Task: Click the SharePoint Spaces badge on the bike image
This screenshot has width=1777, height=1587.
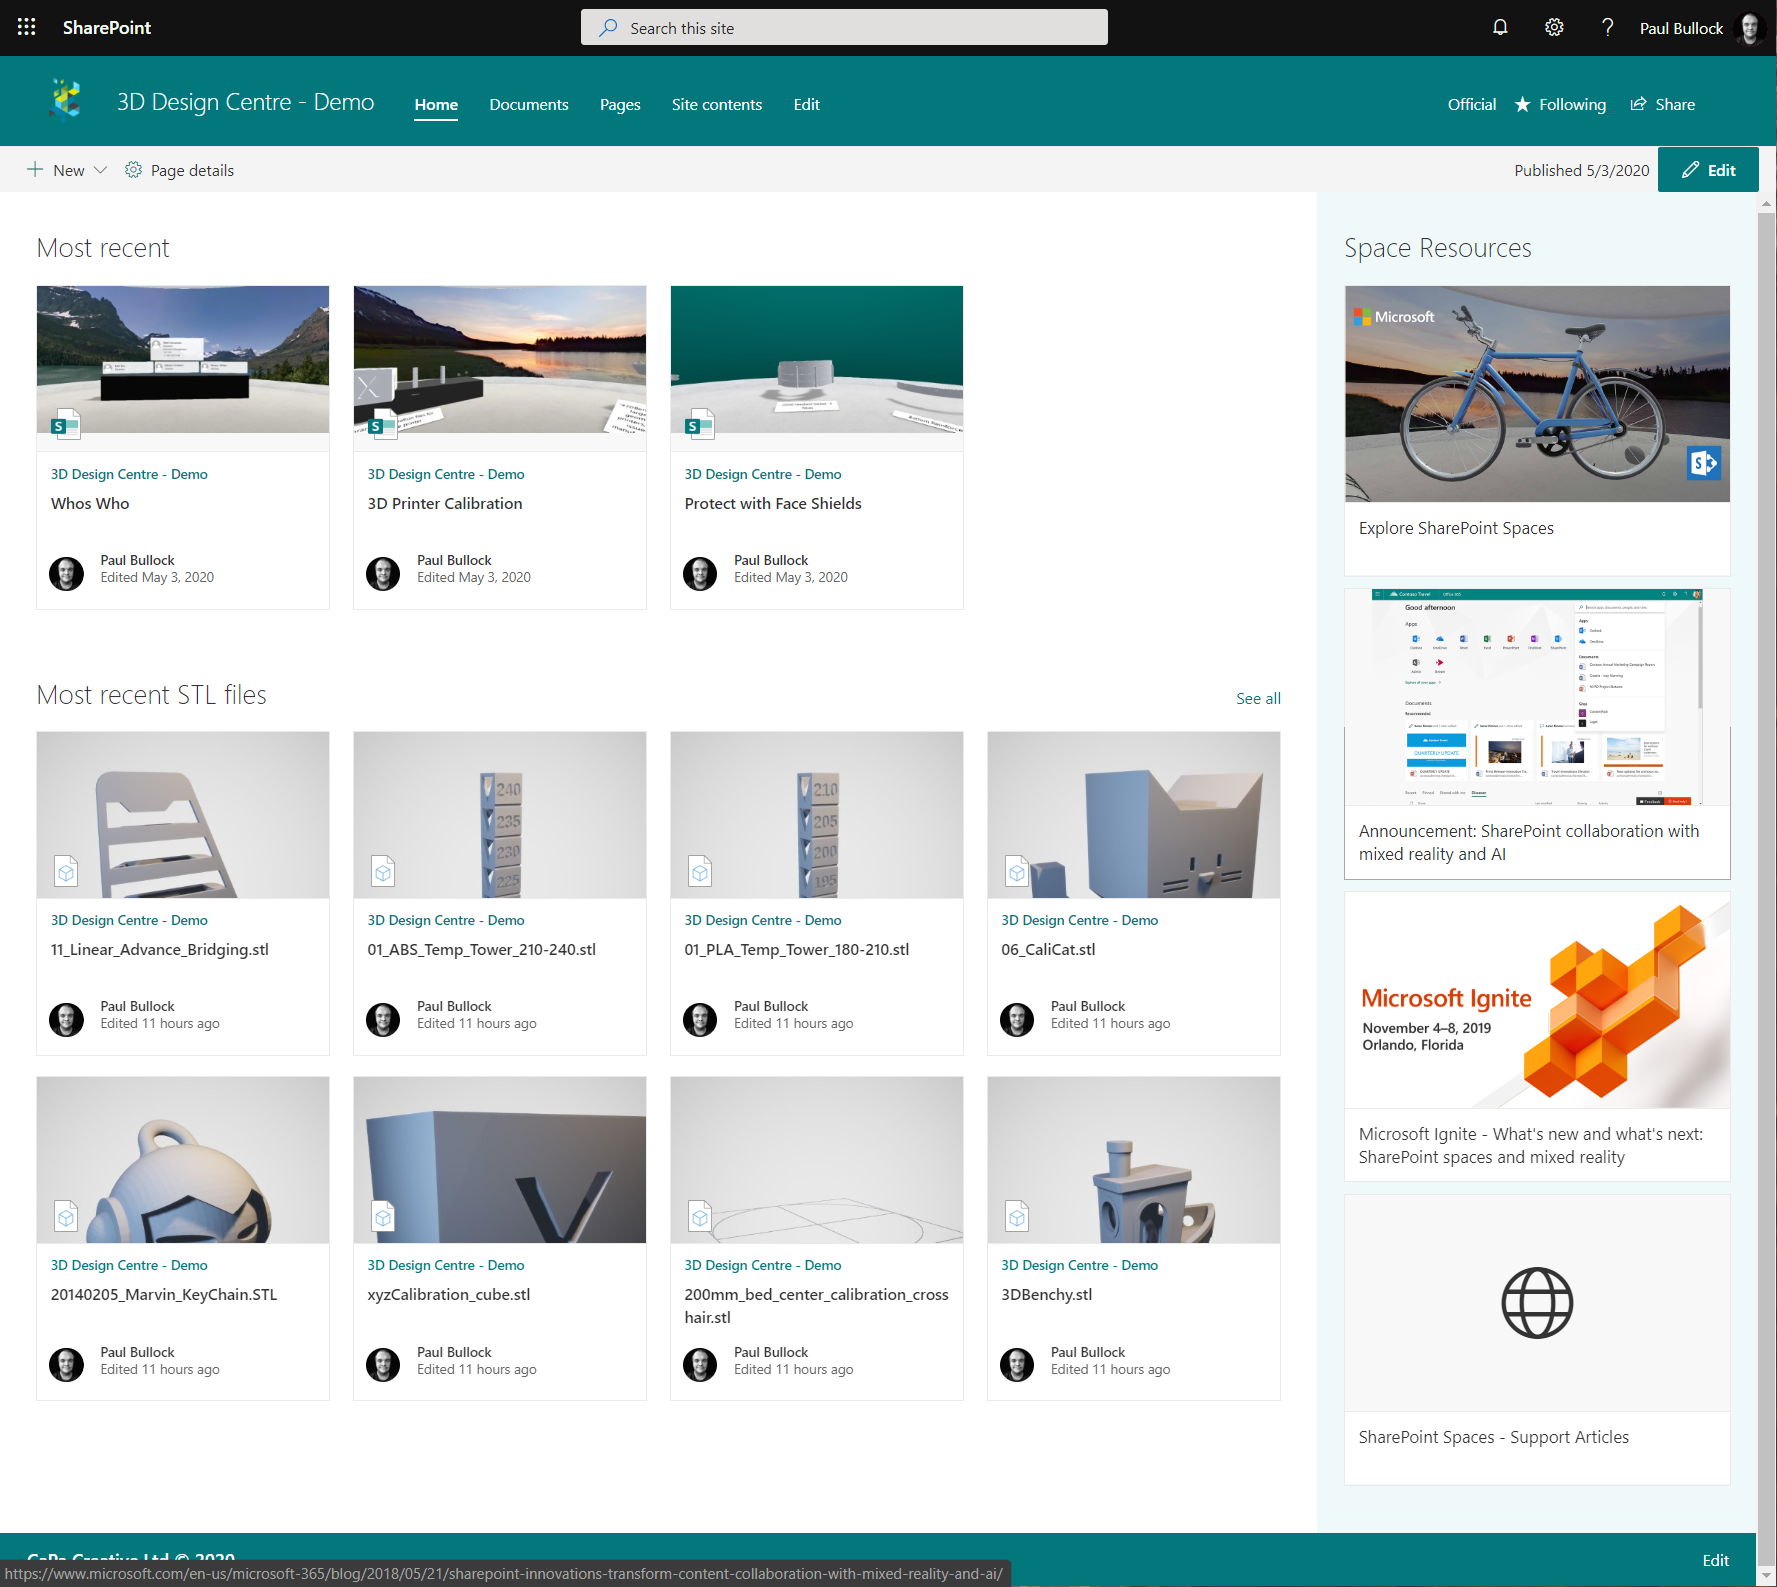Action: 1704,463
